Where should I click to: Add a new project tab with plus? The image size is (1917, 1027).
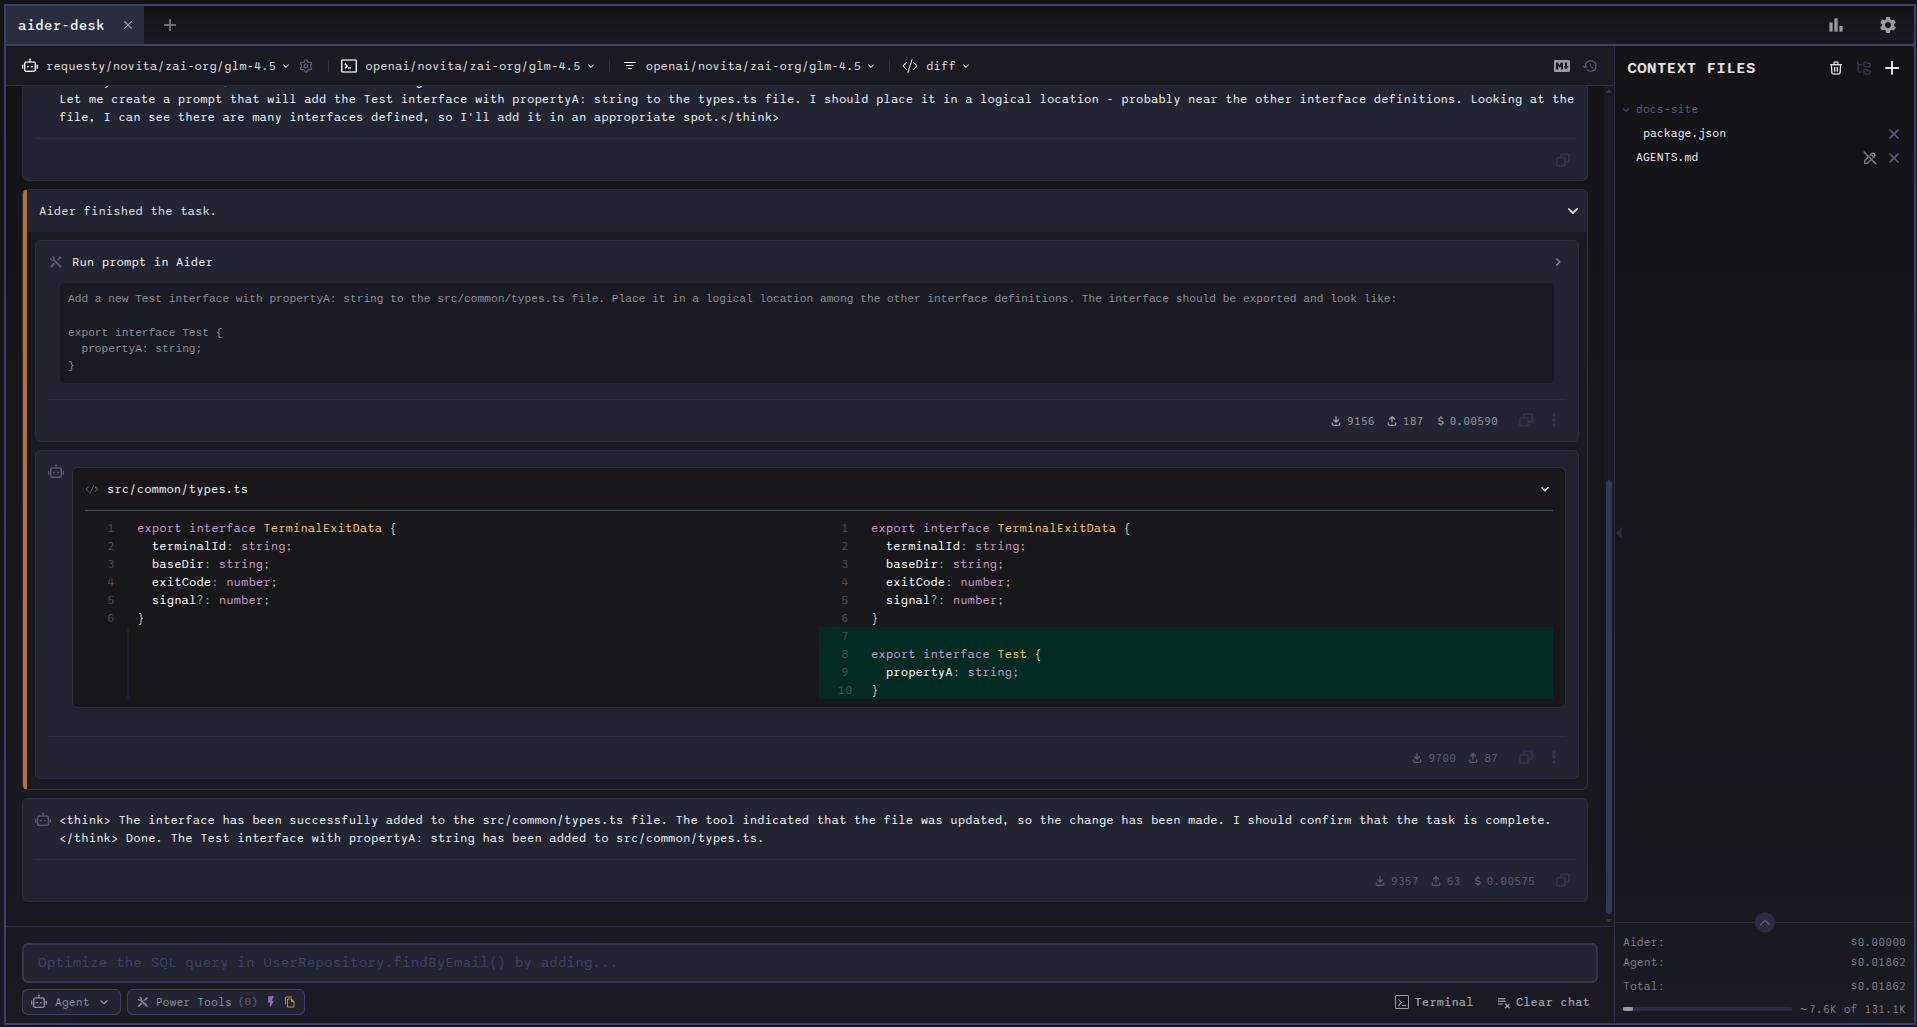[x=170, y=25]
